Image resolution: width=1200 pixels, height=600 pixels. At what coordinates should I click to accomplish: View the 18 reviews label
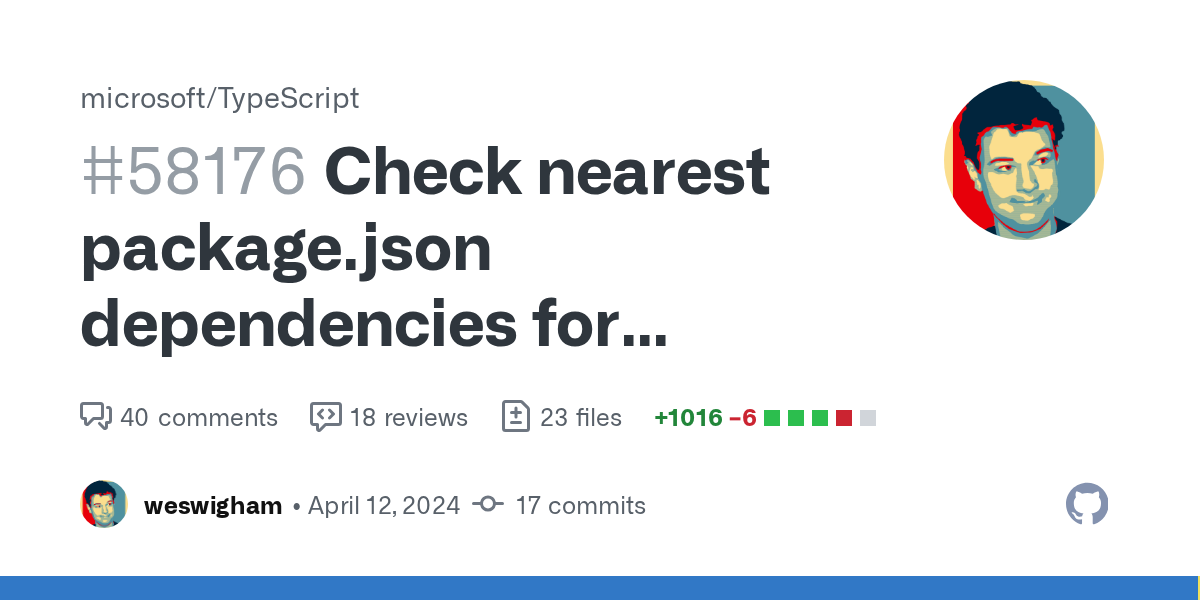tap(408, 417)
